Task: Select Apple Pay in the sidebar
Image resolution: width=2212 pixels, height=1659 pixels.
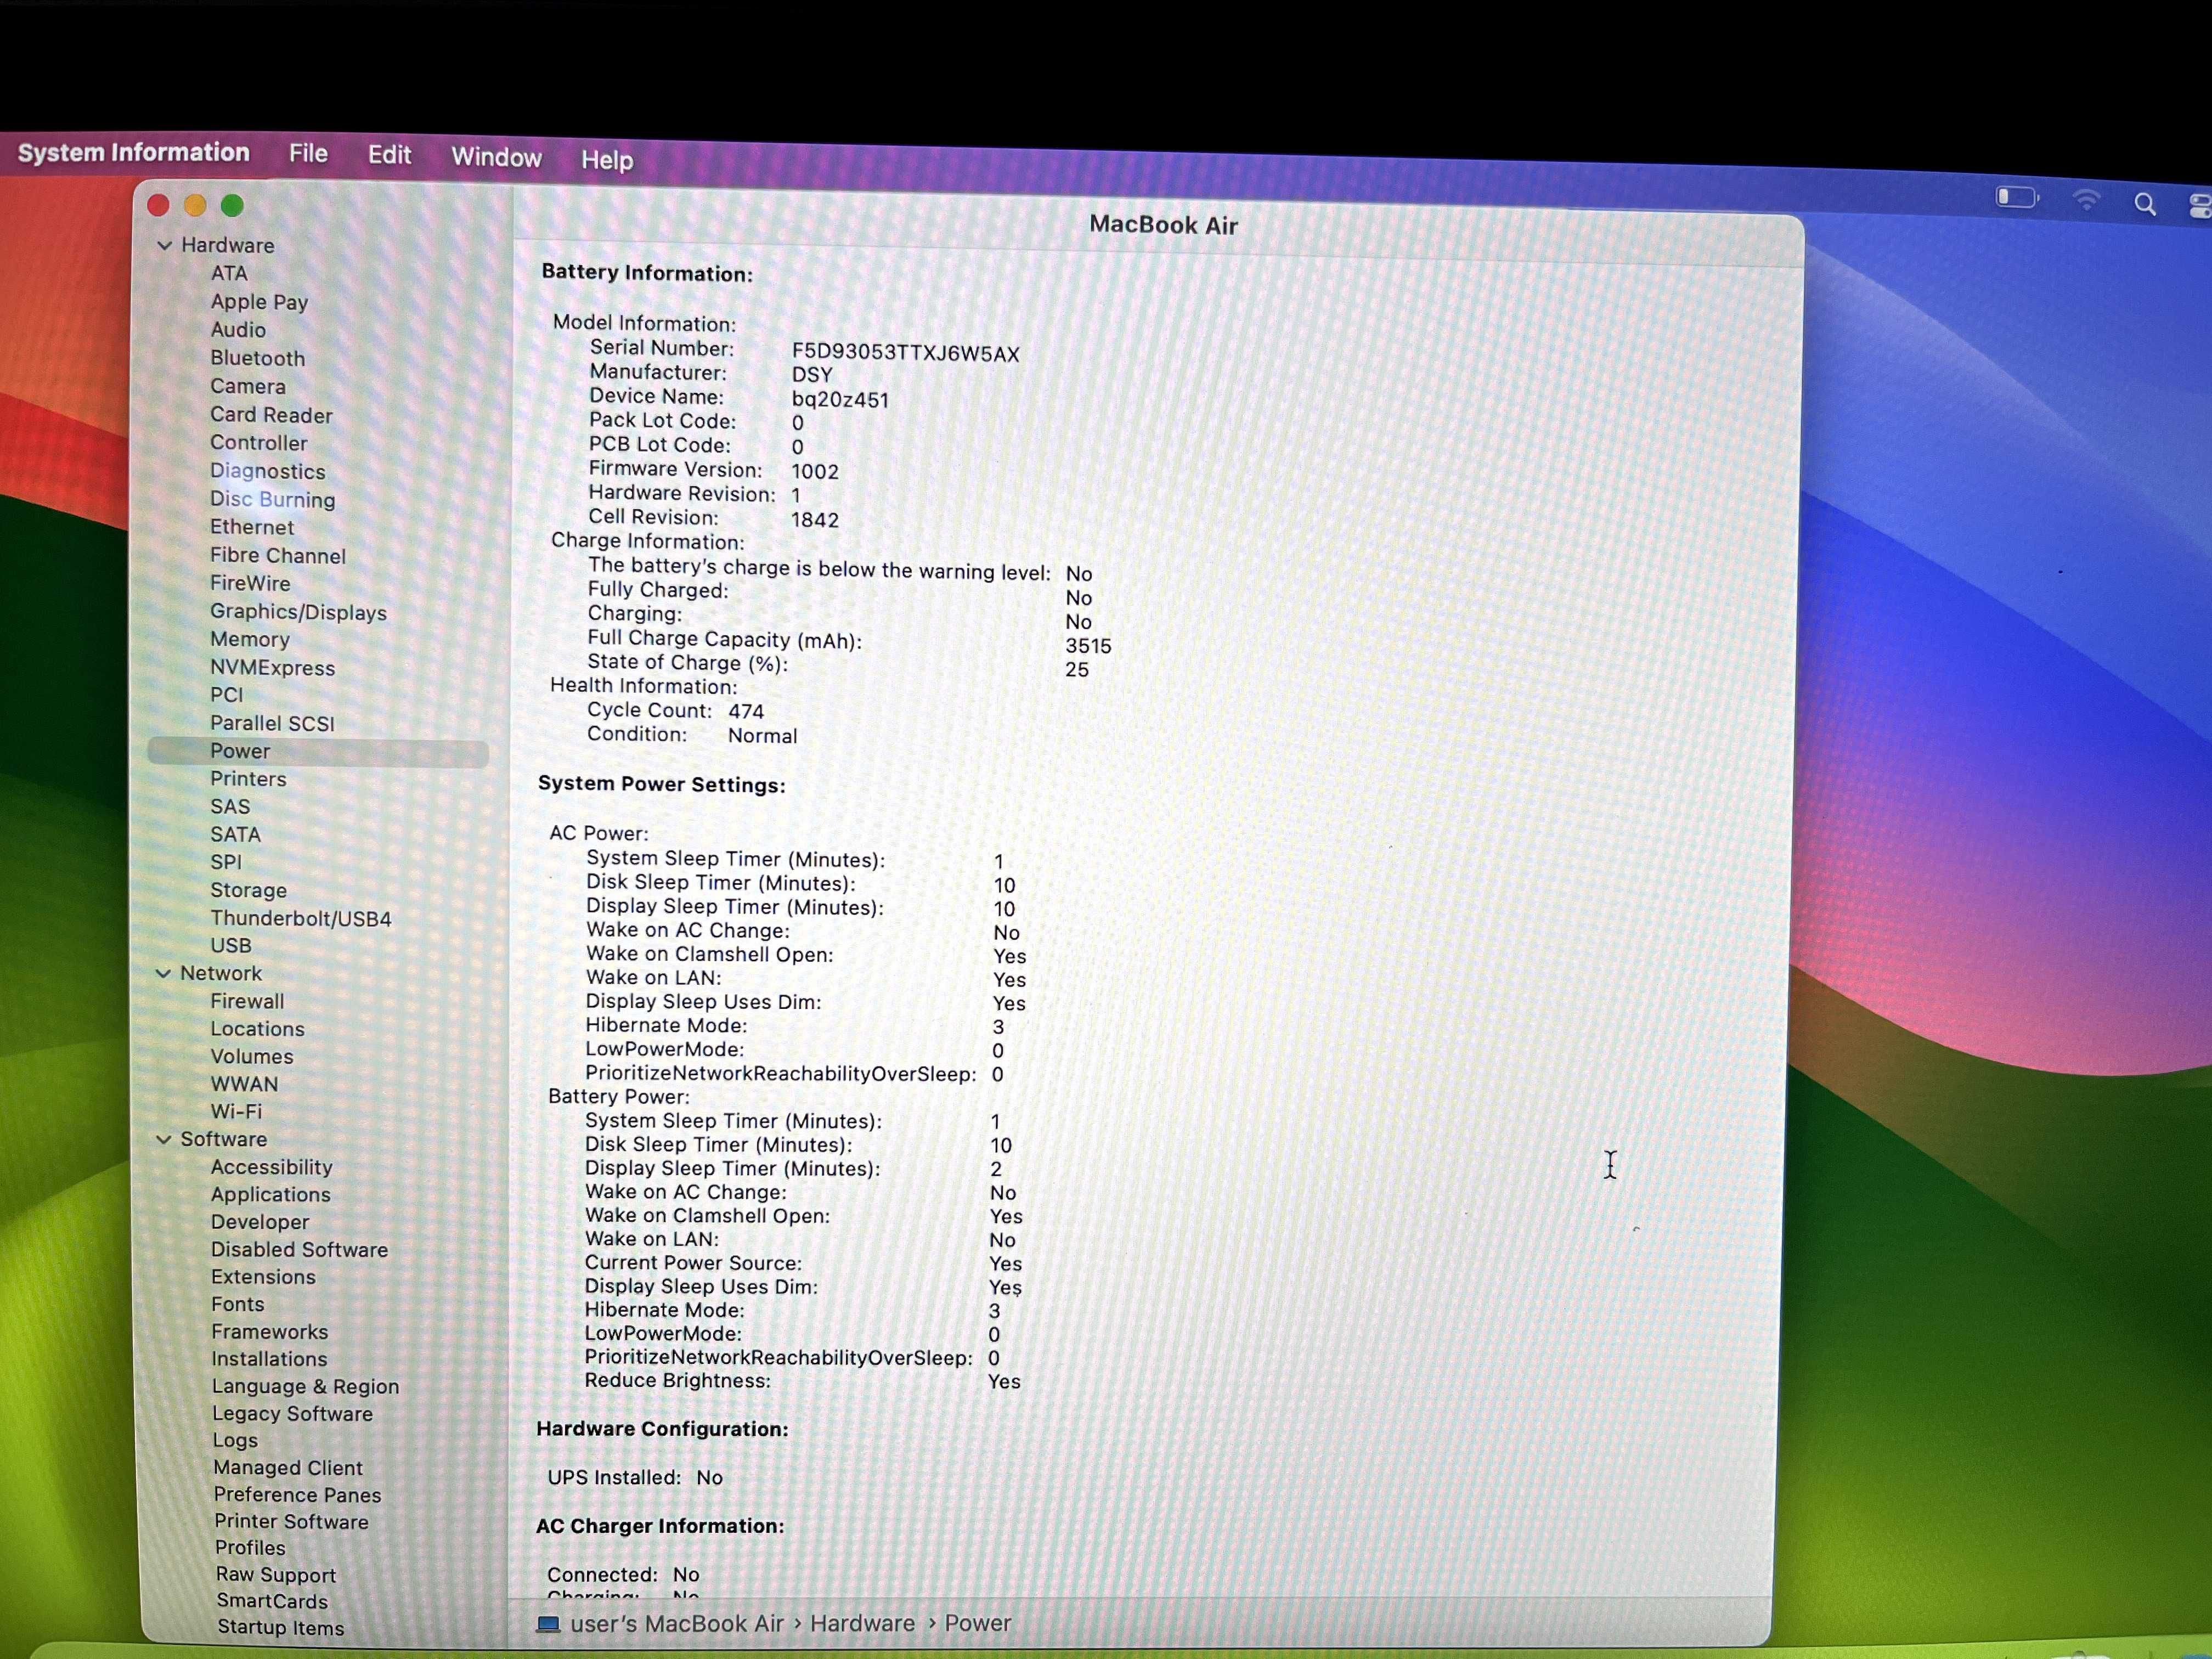Action: (259, 302)
